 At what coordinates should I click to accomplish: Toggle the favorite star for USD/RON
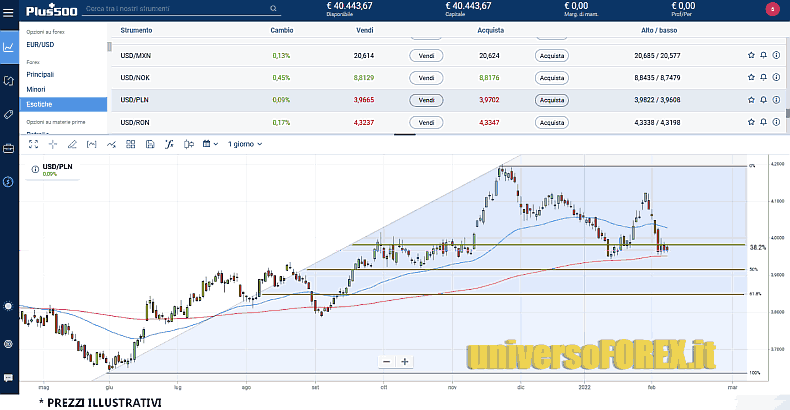[x=751, y=122]
